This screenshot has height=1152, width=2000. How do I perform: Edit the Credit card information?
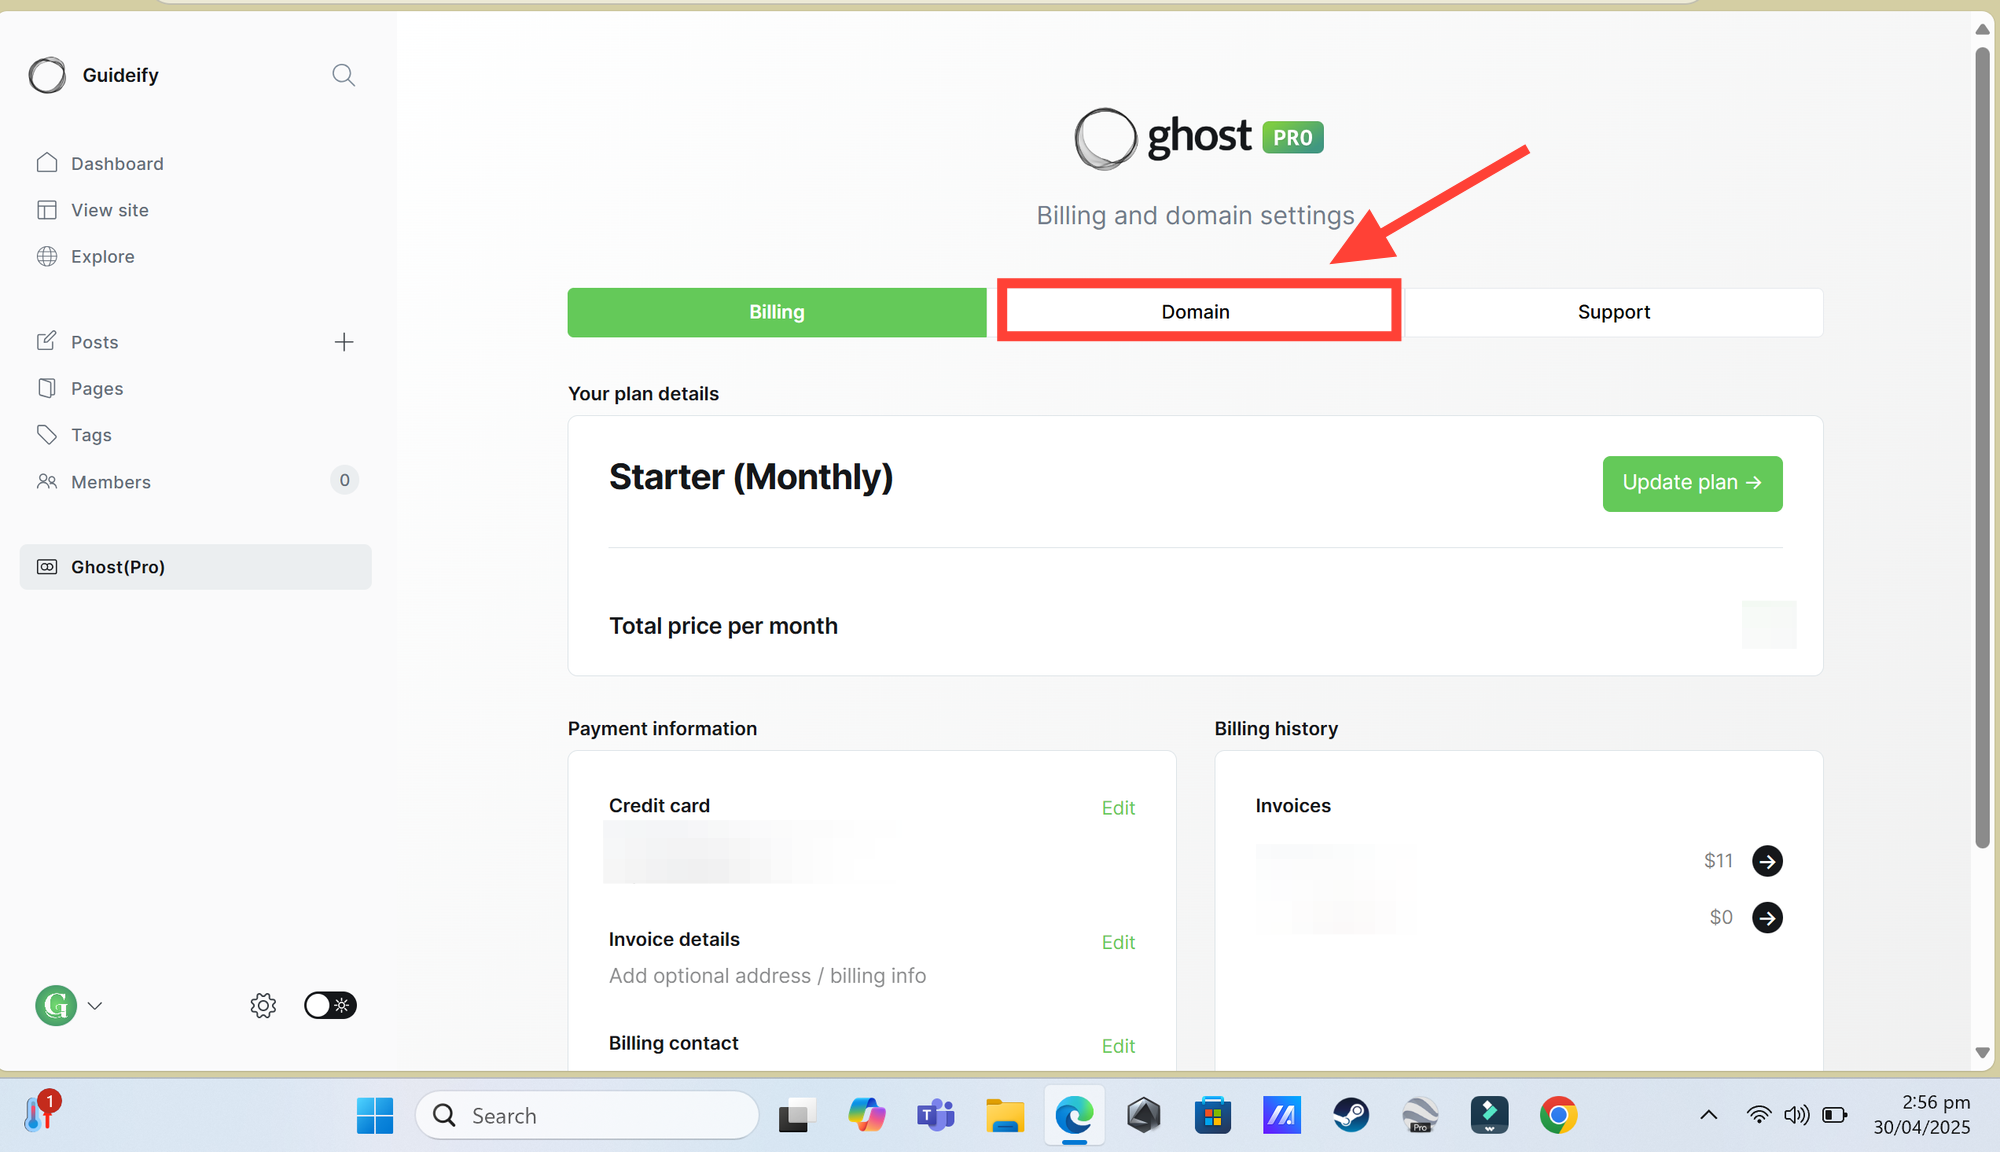click(x=1118, y=808)
